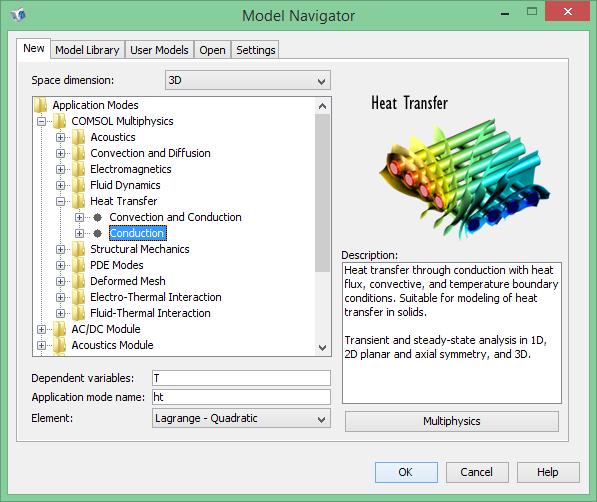Open the User Models tab
The width and height of the screenshot is (597, 502).
159,50
